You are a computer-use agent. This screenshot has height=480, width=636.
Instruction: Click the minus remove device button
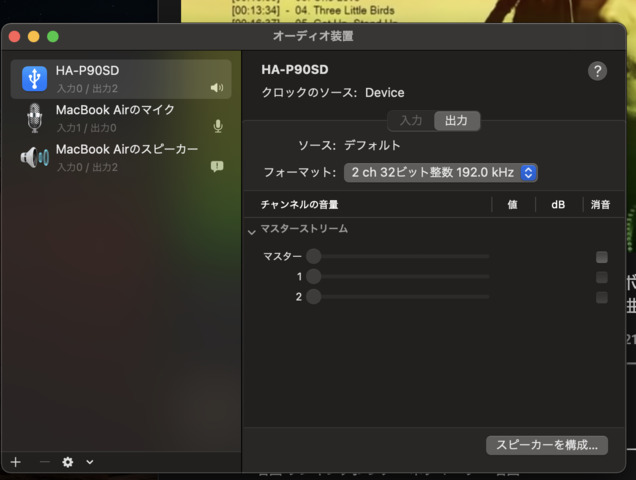tap(45, 462)
